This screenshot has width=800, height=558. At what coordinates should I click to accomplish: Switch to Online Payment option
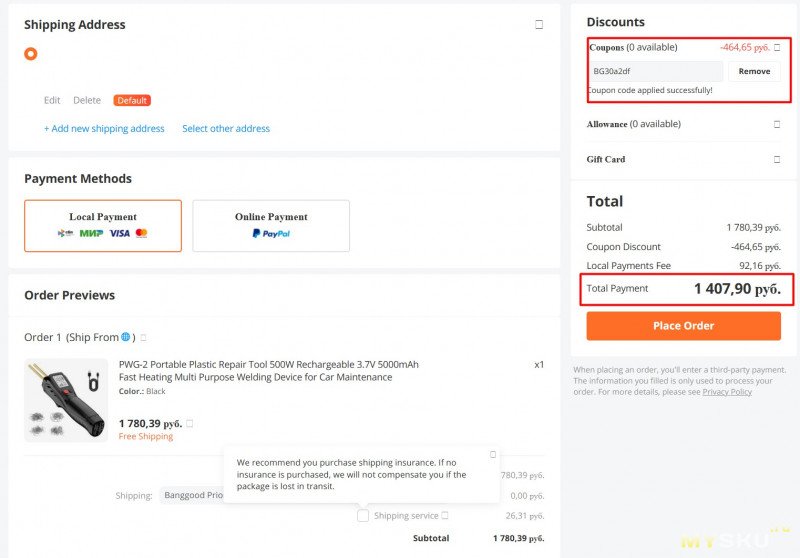pos(271,225)
